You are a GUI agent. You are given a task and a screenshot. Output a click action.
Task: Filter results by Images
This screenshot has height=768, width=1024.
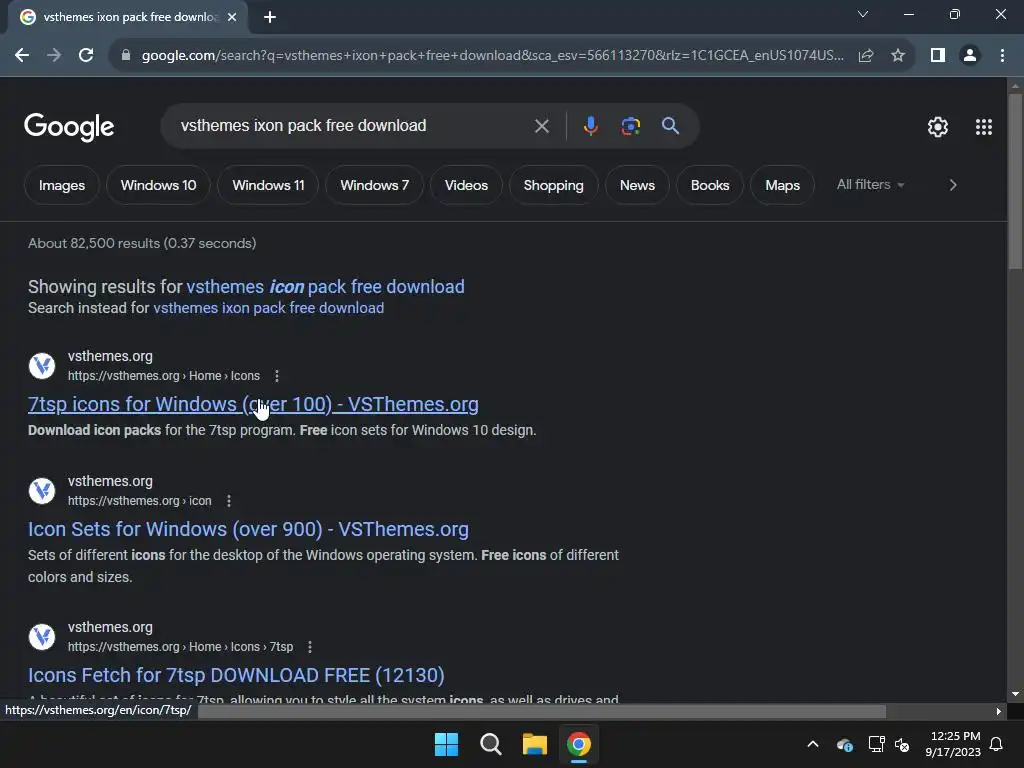point(62,185)
